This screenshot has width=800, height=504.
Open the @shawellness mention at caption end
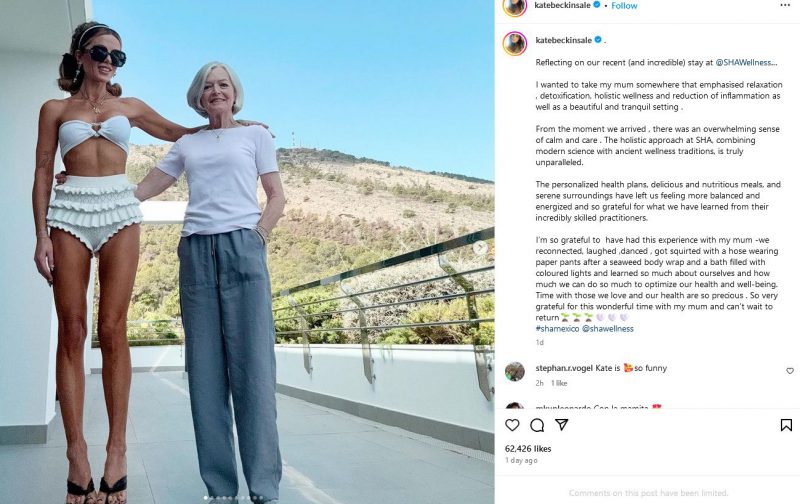[608, 329]
